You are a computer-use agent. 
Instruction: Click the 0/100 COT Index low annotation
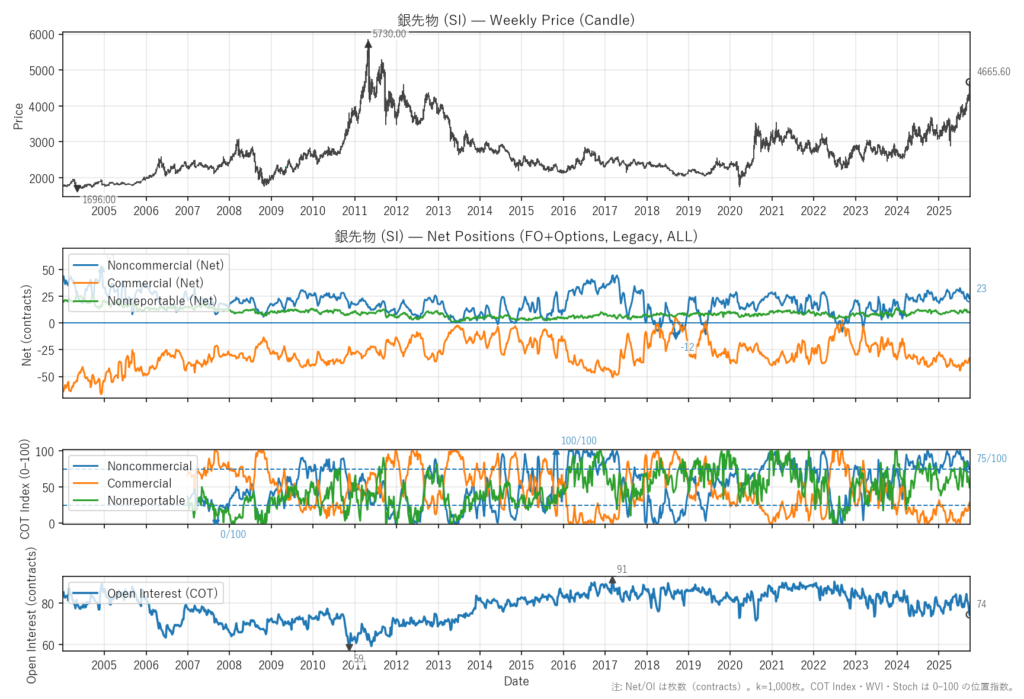[233, 535]
